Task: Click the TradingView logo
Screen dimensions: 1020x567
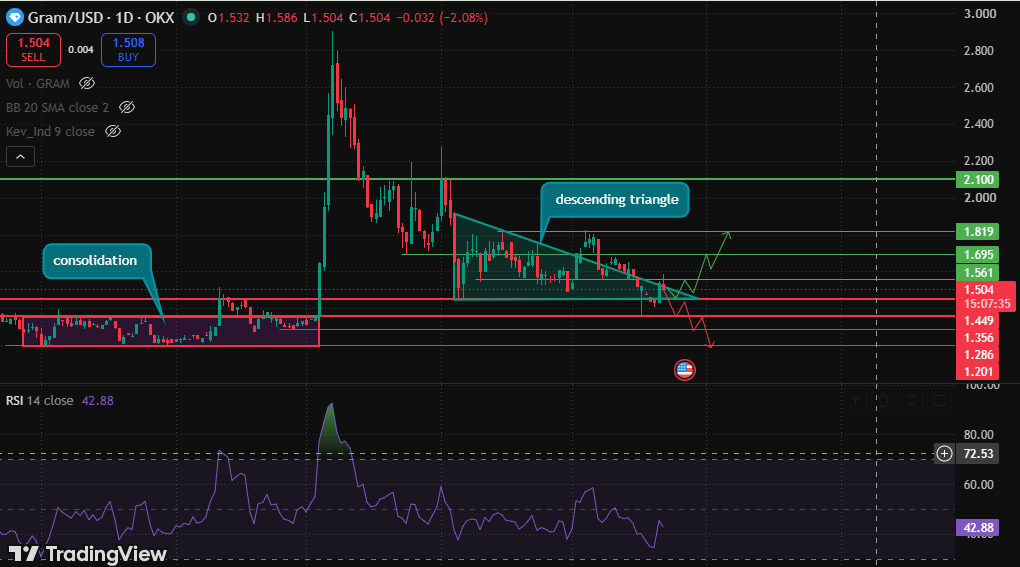Action: [x=88, y=554]
